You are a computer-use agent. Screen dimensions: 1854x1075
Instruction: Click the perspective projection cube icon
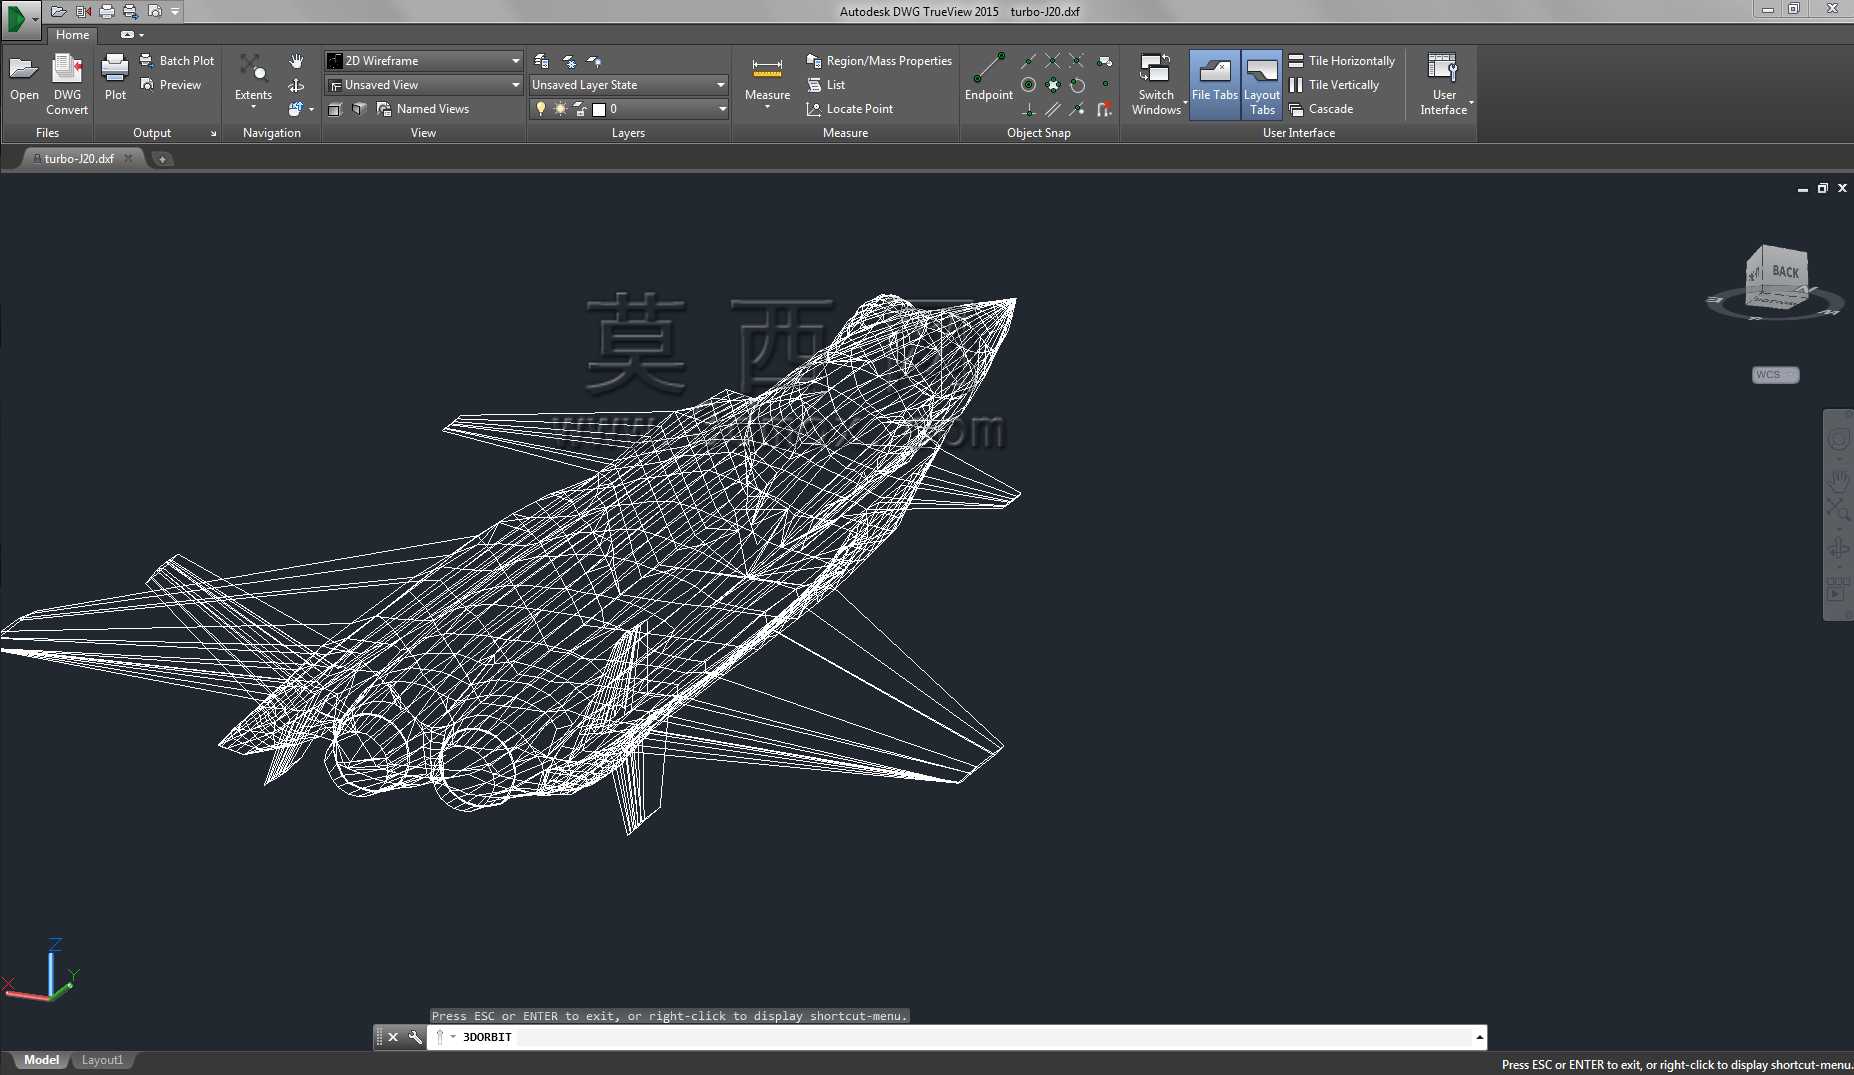(359, 109)
